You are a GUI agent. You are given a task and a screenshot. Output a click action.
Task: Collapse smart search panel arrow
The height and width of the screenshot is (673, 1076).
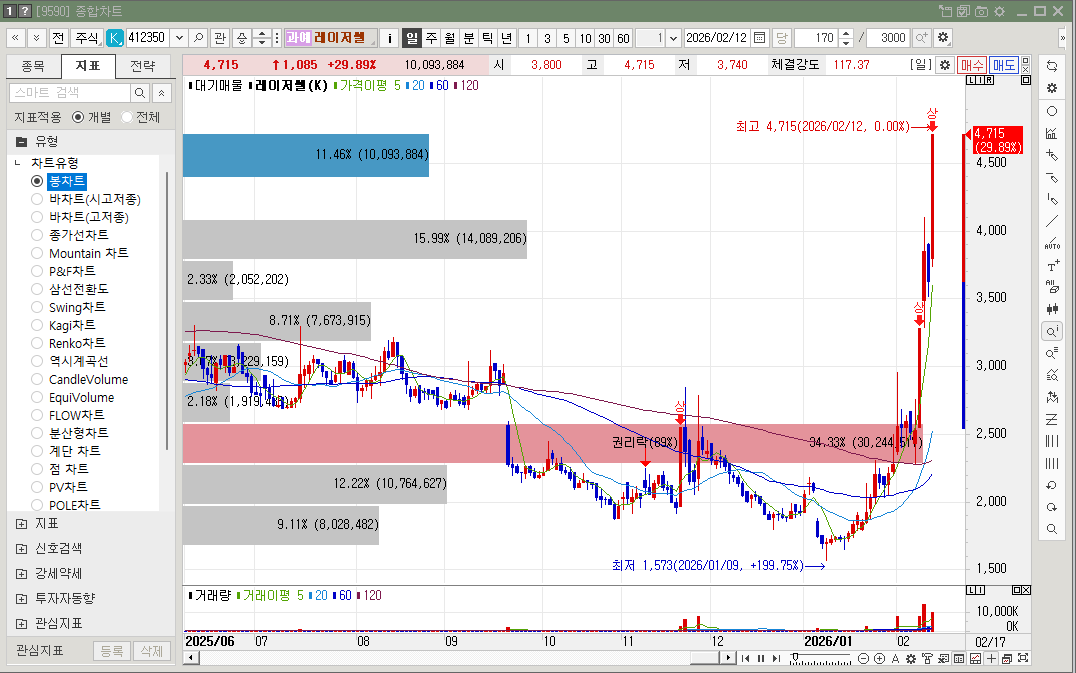(161, 93)
